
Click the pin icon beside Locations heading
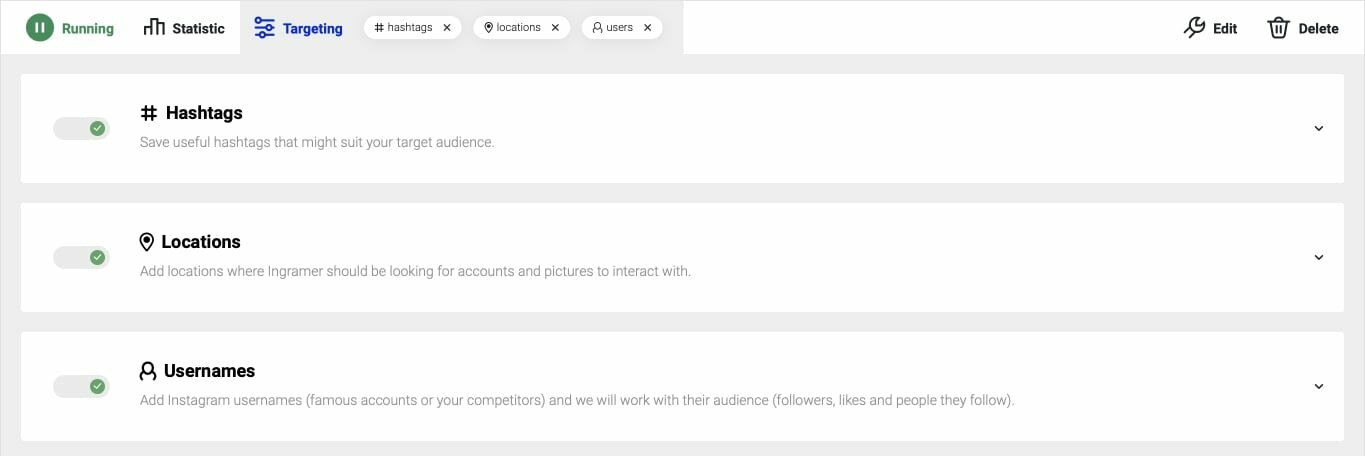pos(147,242)
